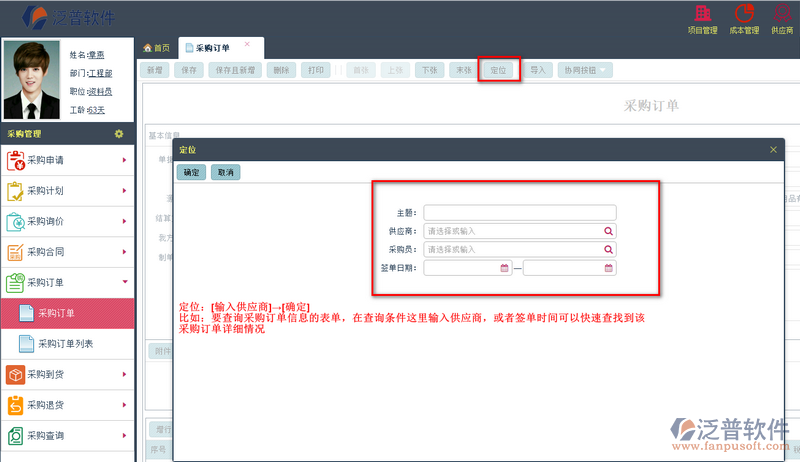Viewport: 800px width, 462px height.
Task: Click the 采购员 field search magnifier
Action: click(x=608, y=249)
